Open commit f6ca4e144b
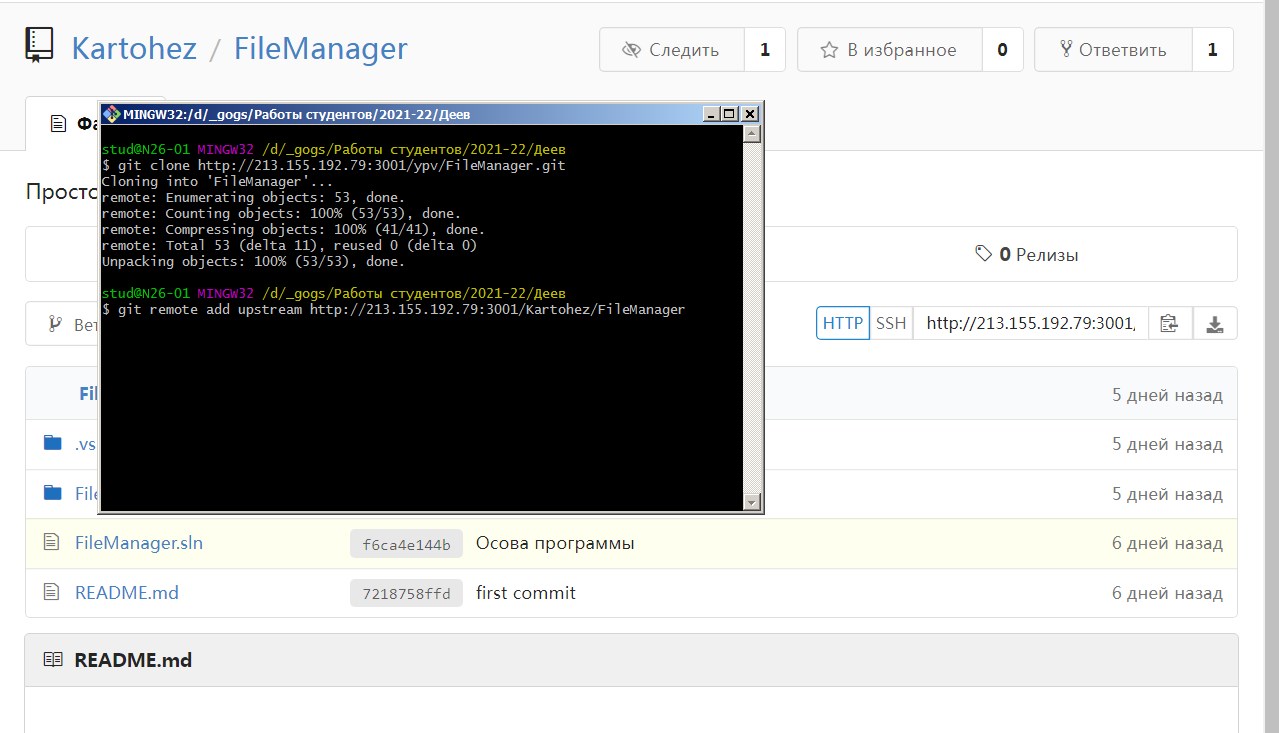1279x733 pixels. [406, 544]
